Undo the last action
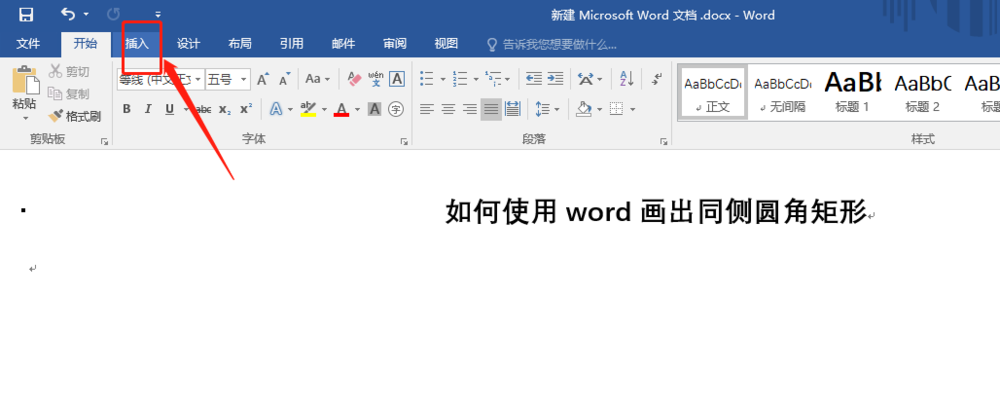 click(68, 13)
